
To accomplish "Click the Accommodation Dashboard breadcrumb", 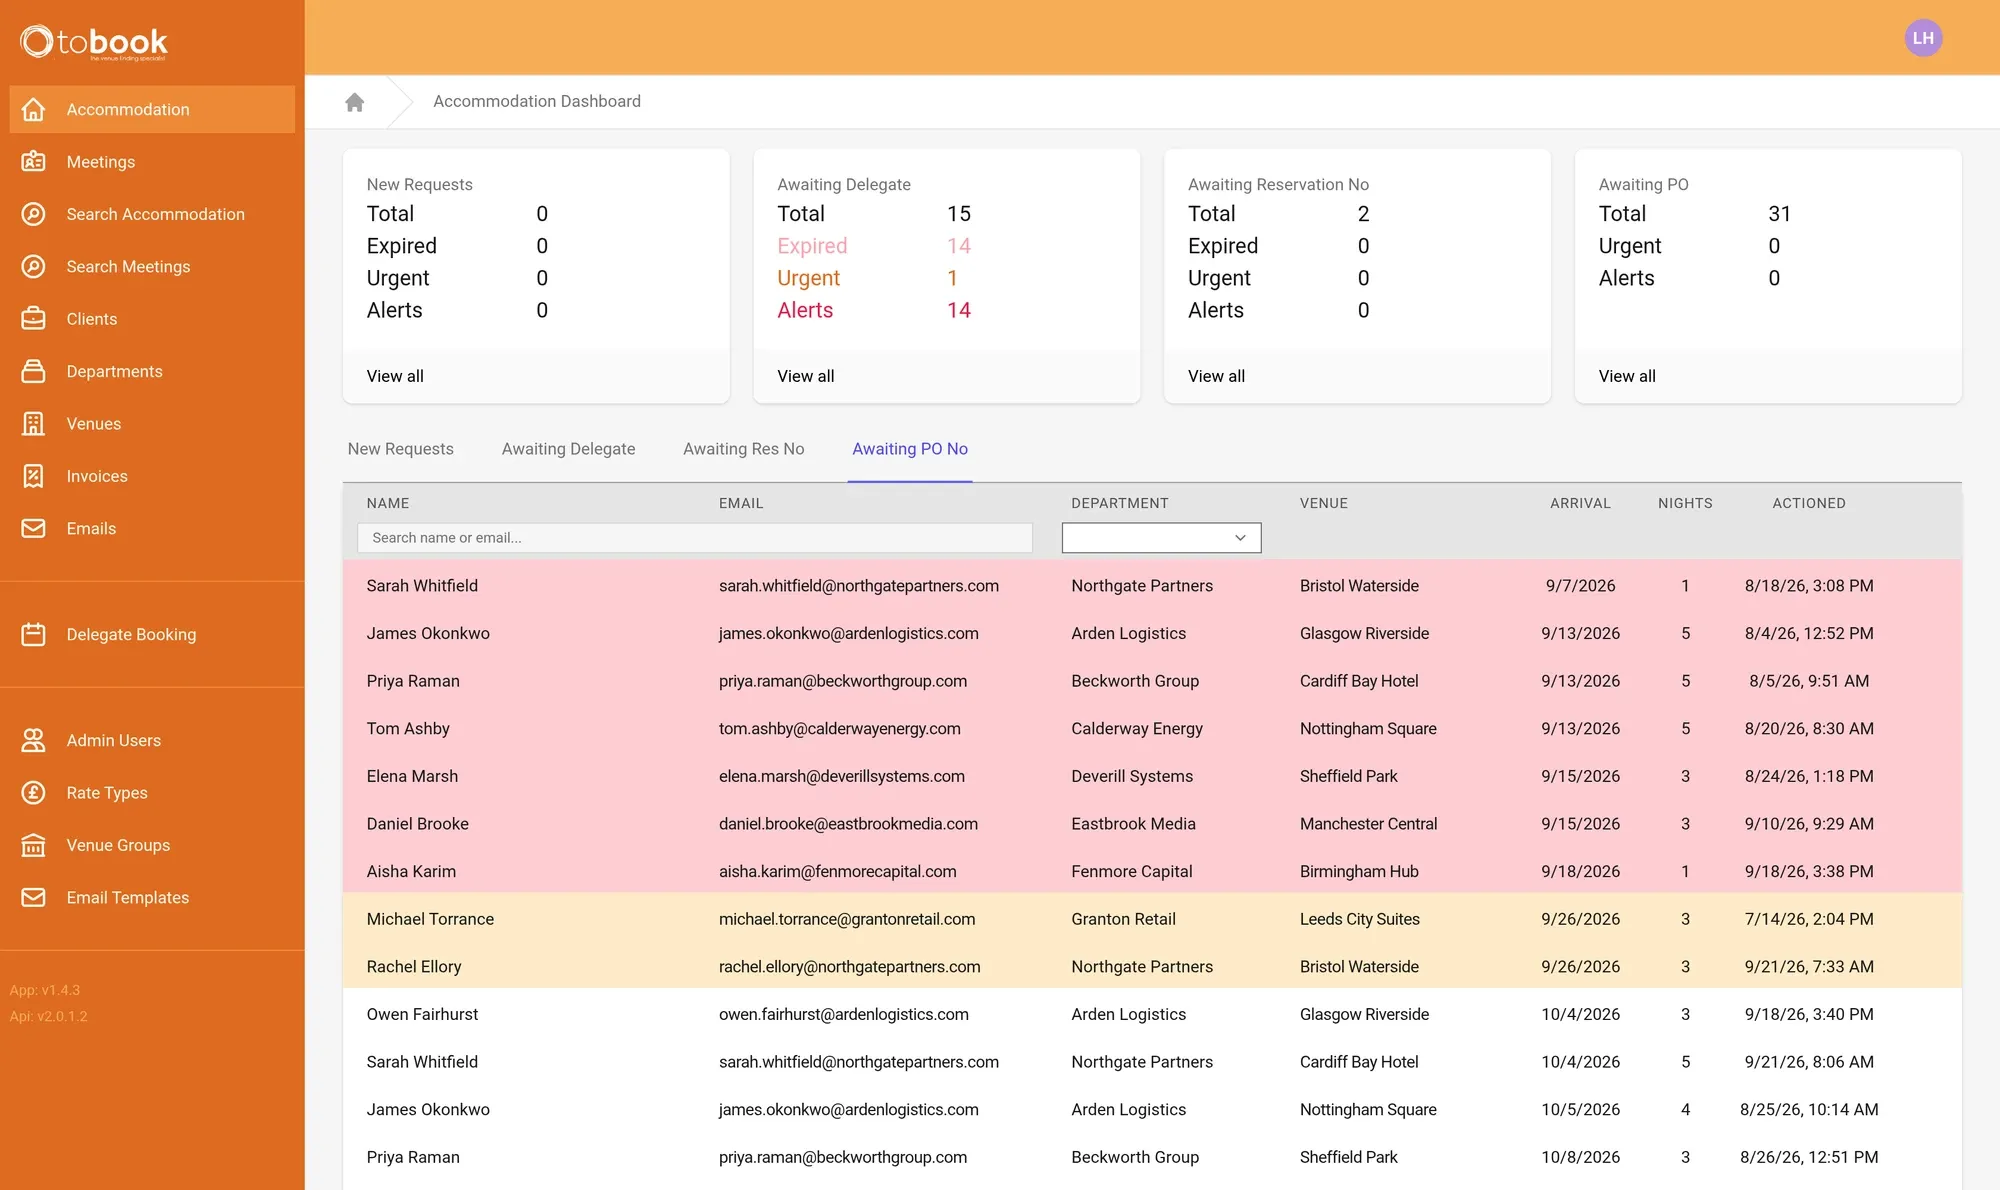I will [x=537, y=101].
